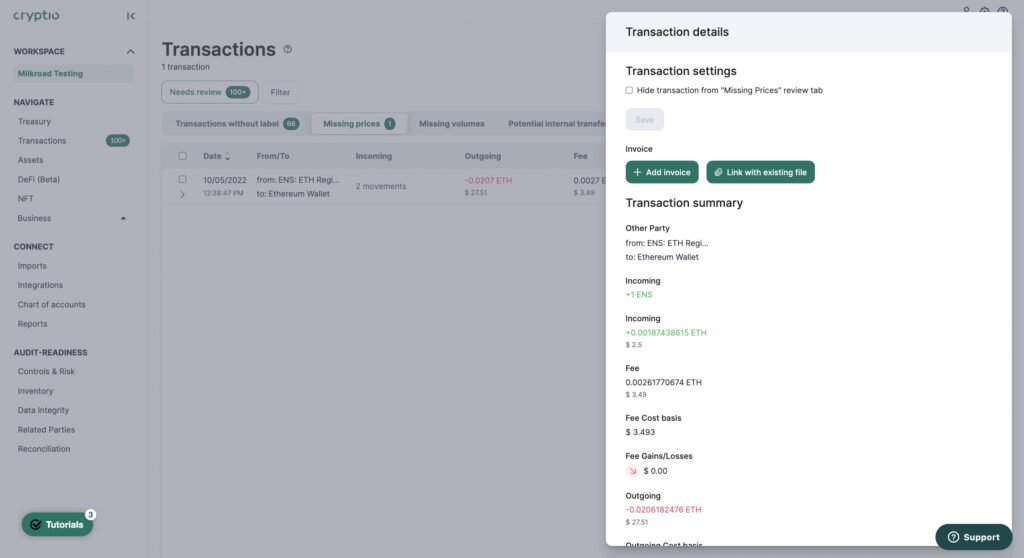Screen dimensions: 1024x558
Task: Tick the checkbox for the 10/05/2022 transaction
Action: coord(182,179)
